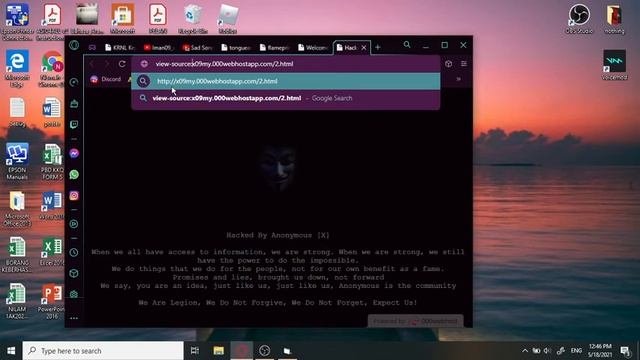Open GX Corner gamepad icon in tab bar
The width and height of the screenshot is (640, 360).
pos(92,47)
